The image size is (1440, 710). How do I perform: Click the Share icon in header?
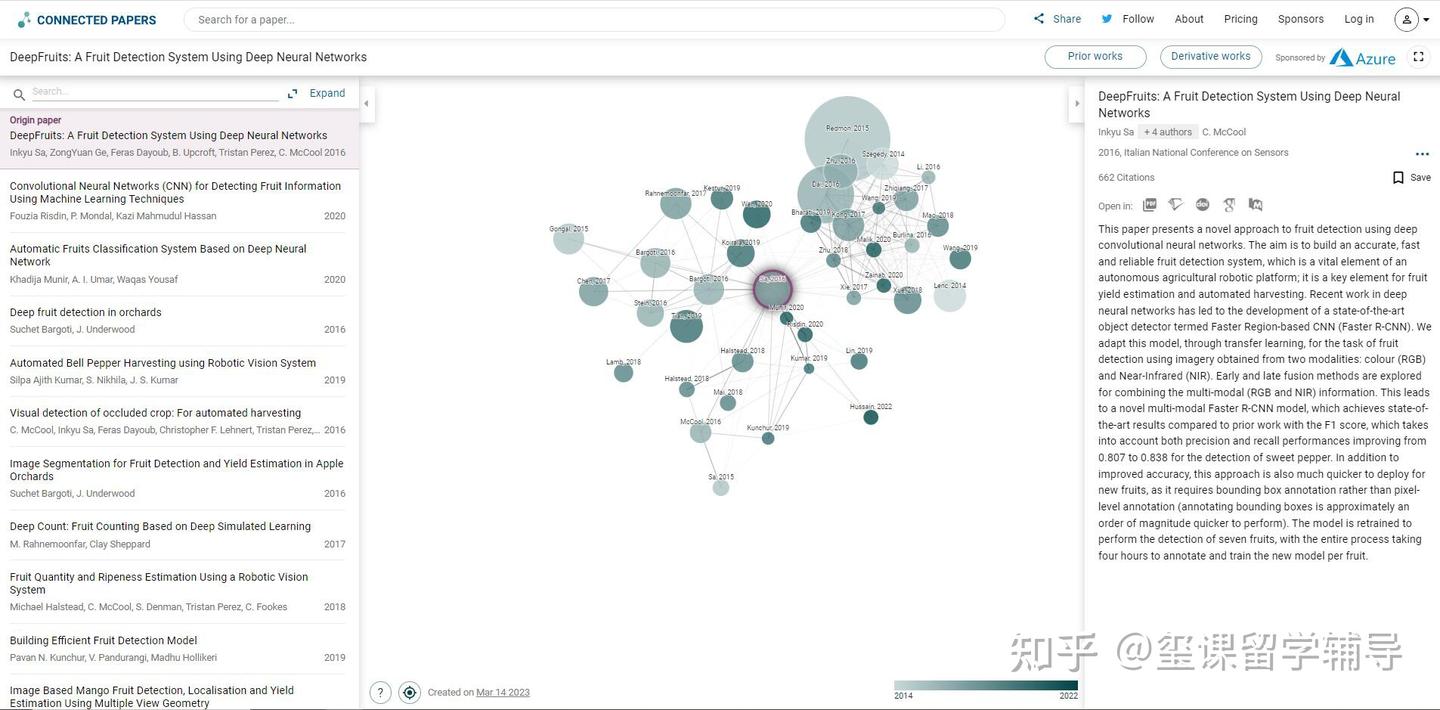coord(1039,19)
